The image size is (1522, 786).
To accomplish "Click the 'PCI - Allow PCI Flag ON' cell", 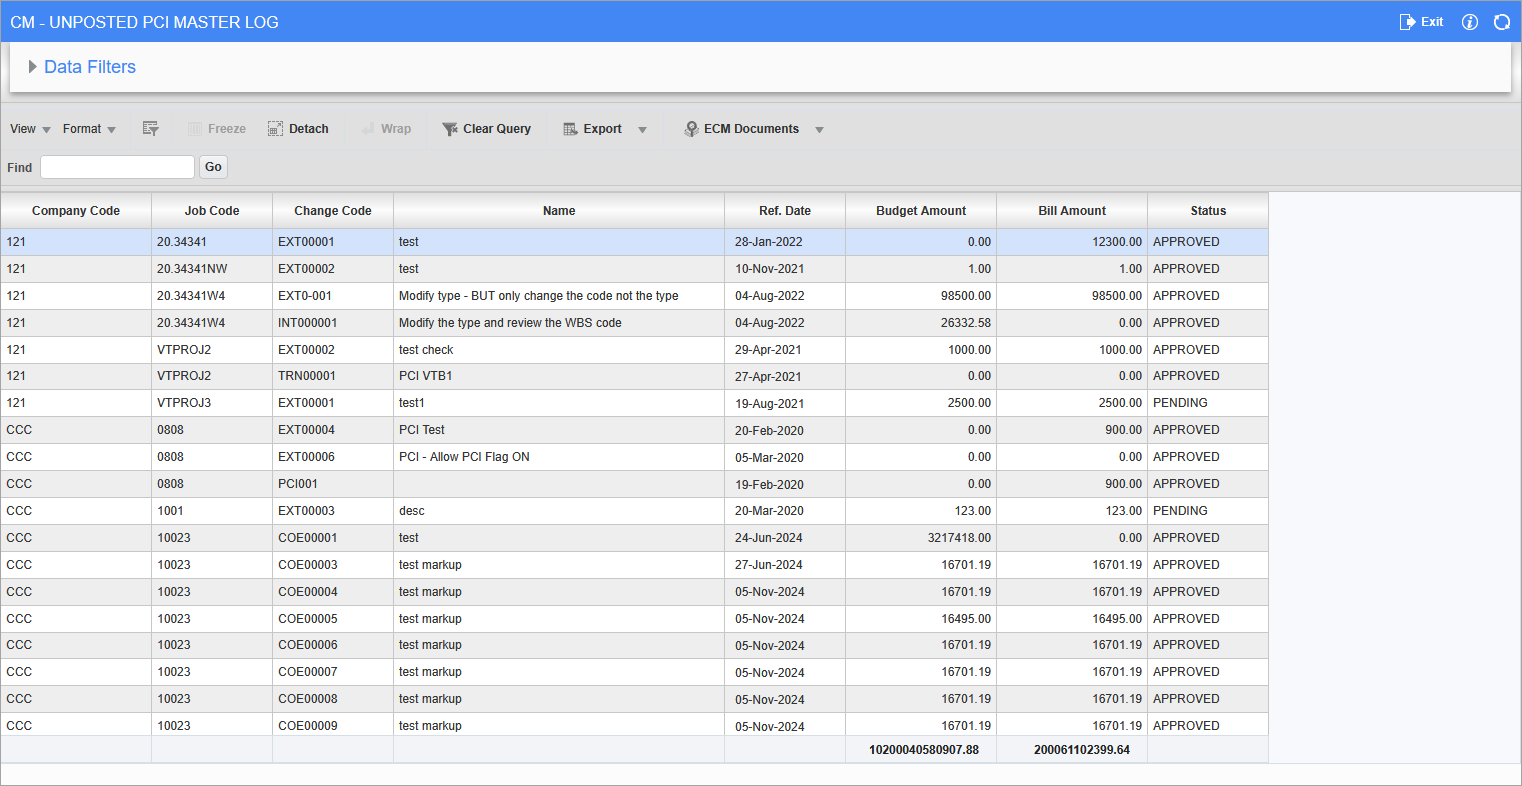I will (x=559, y=457).
